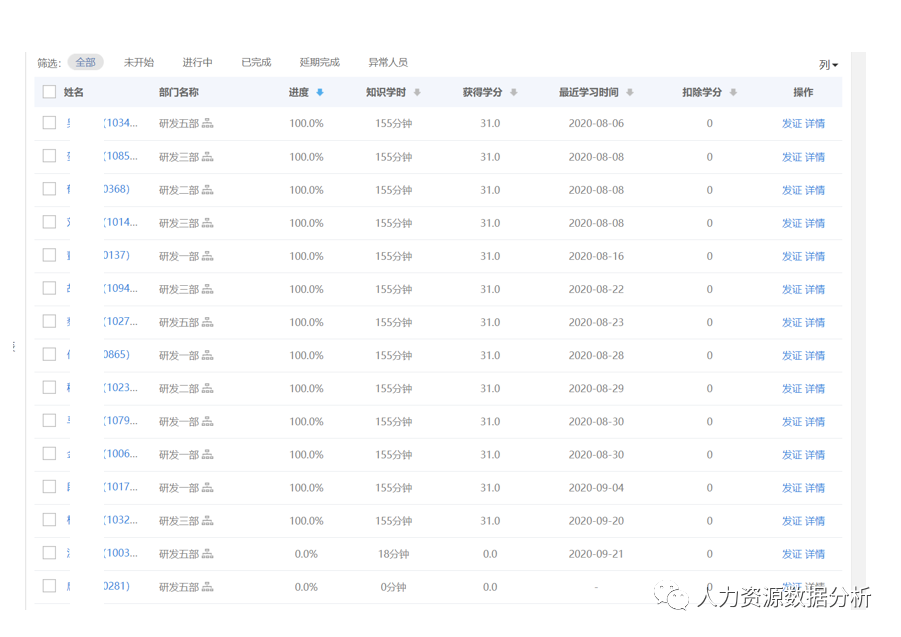
Task: Check the box for row 1034
Action: tap(49, 123)
